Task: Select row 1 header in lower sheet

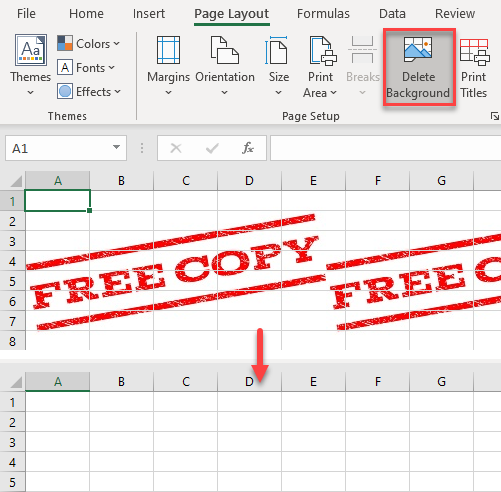Action: pyautogui.click(x=12, y=402)
